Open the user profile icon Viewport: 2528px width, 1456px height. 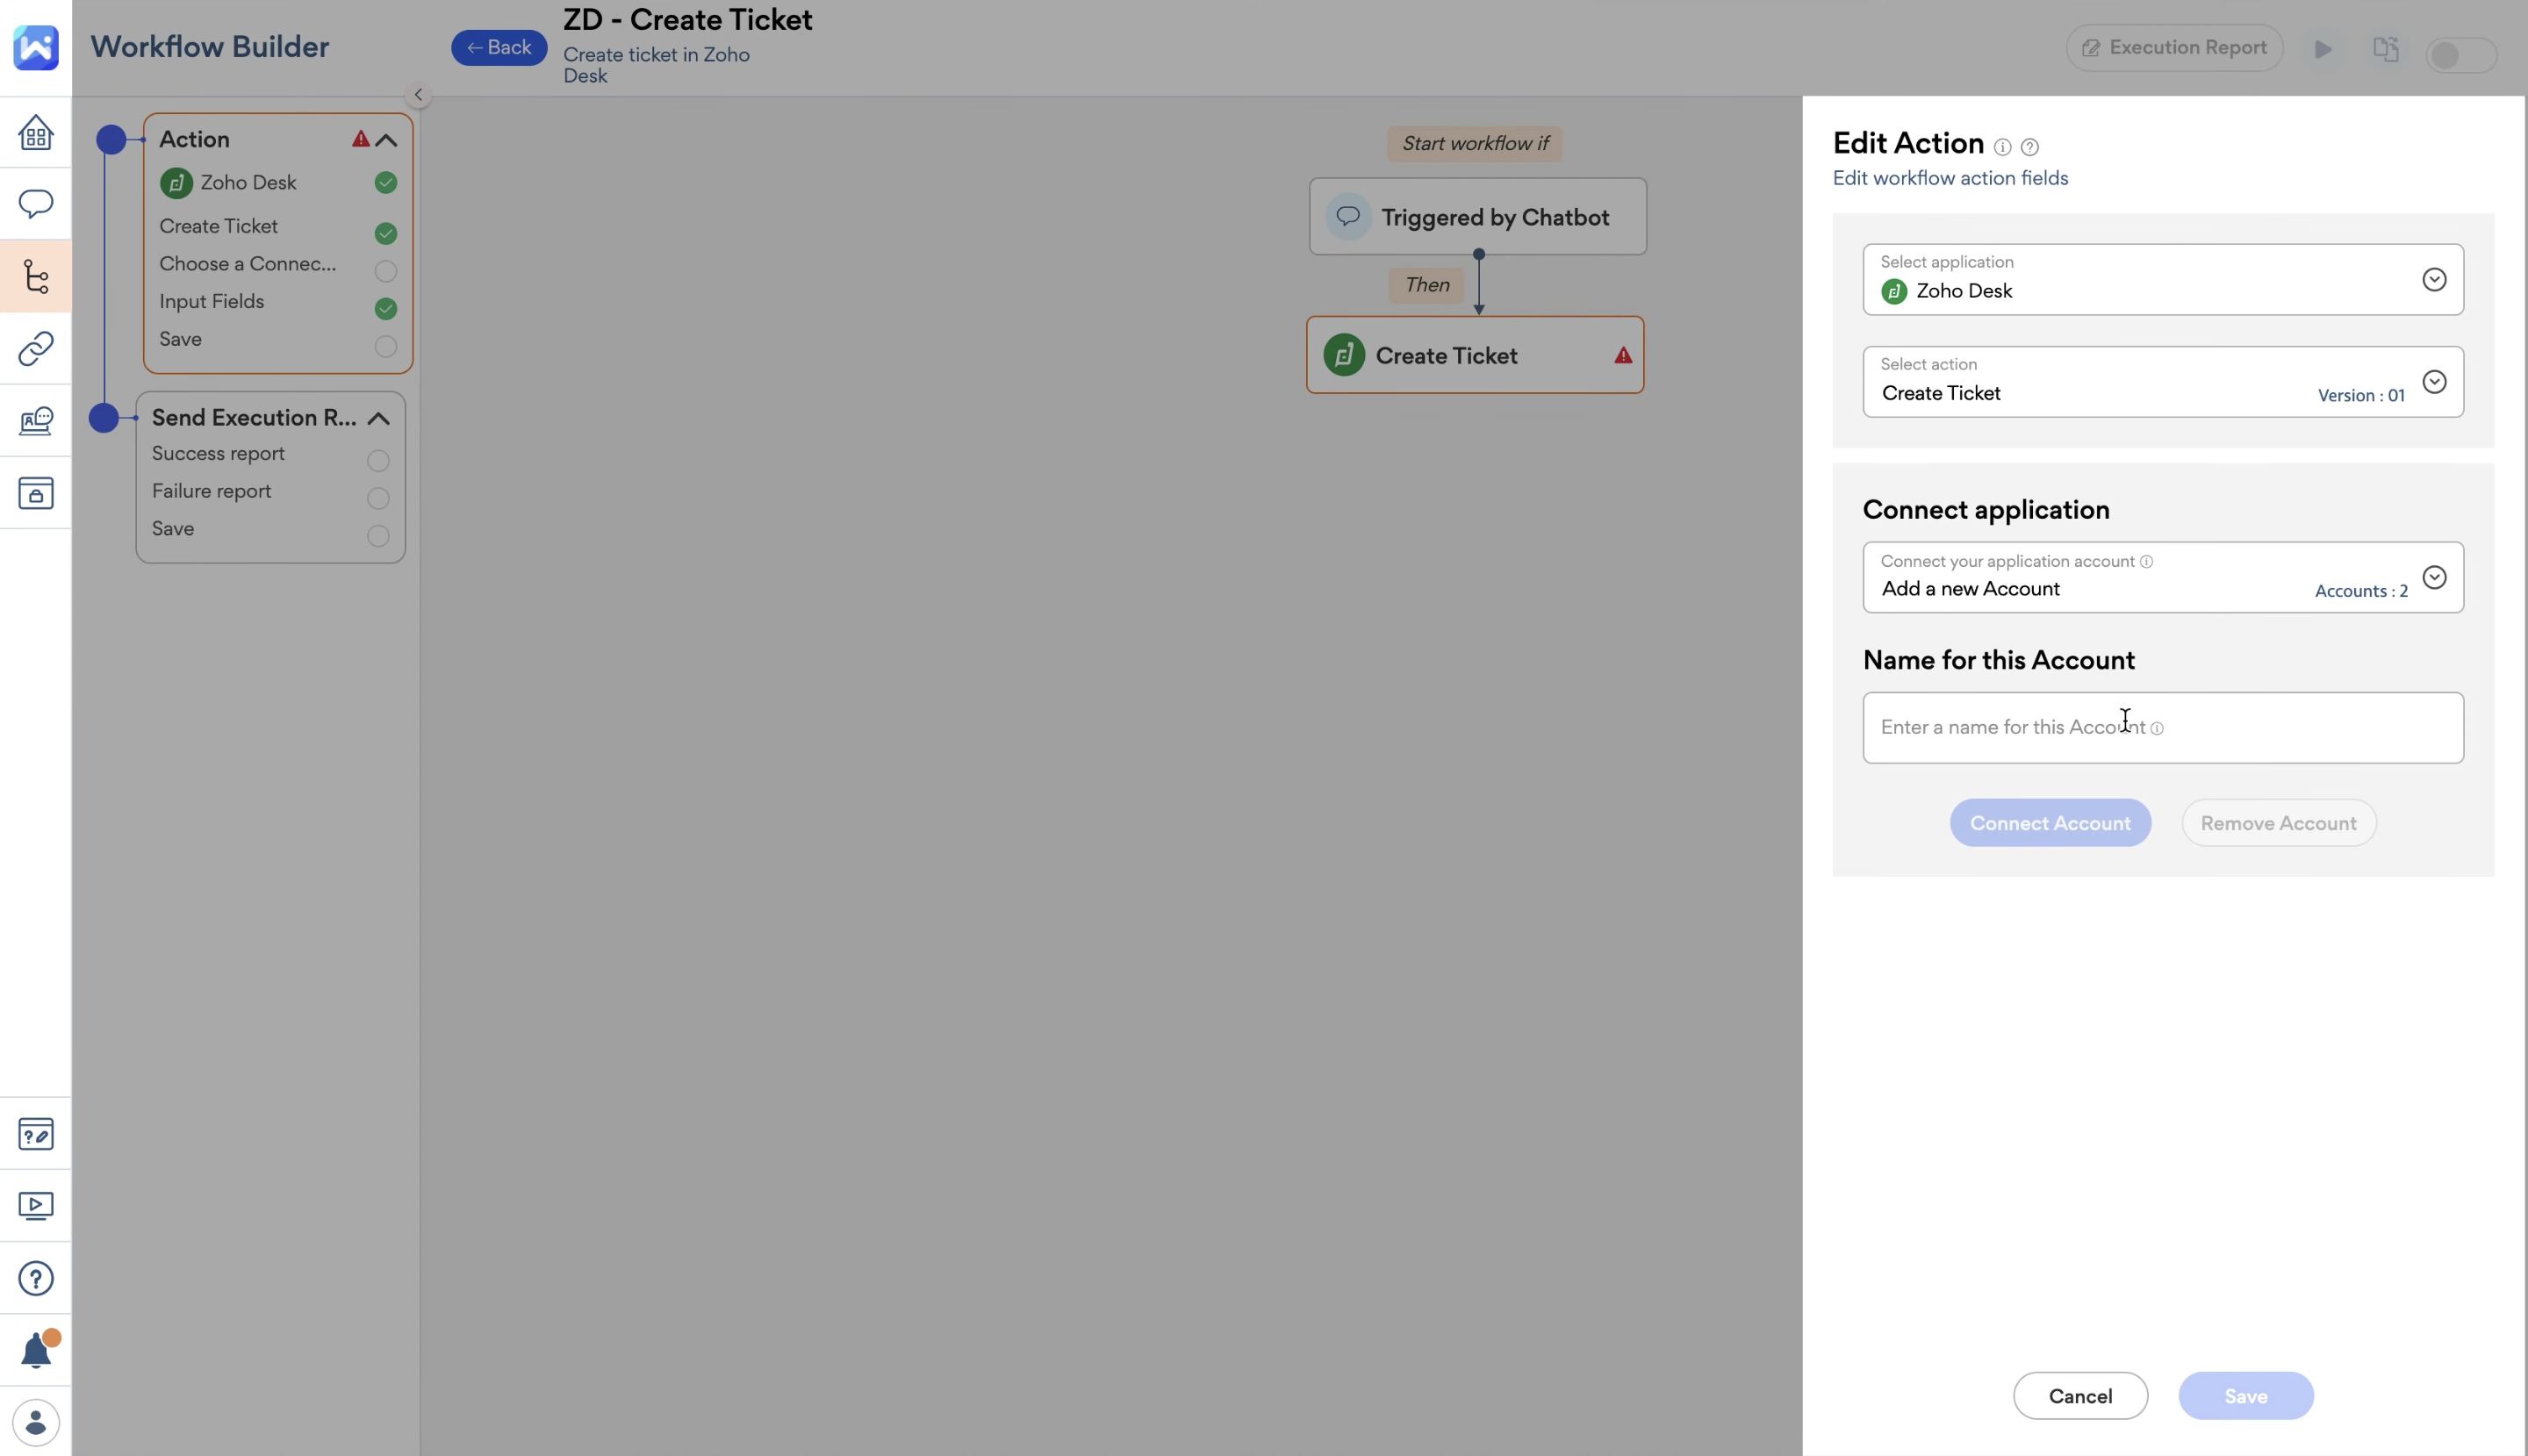(x=36, y=1422)
